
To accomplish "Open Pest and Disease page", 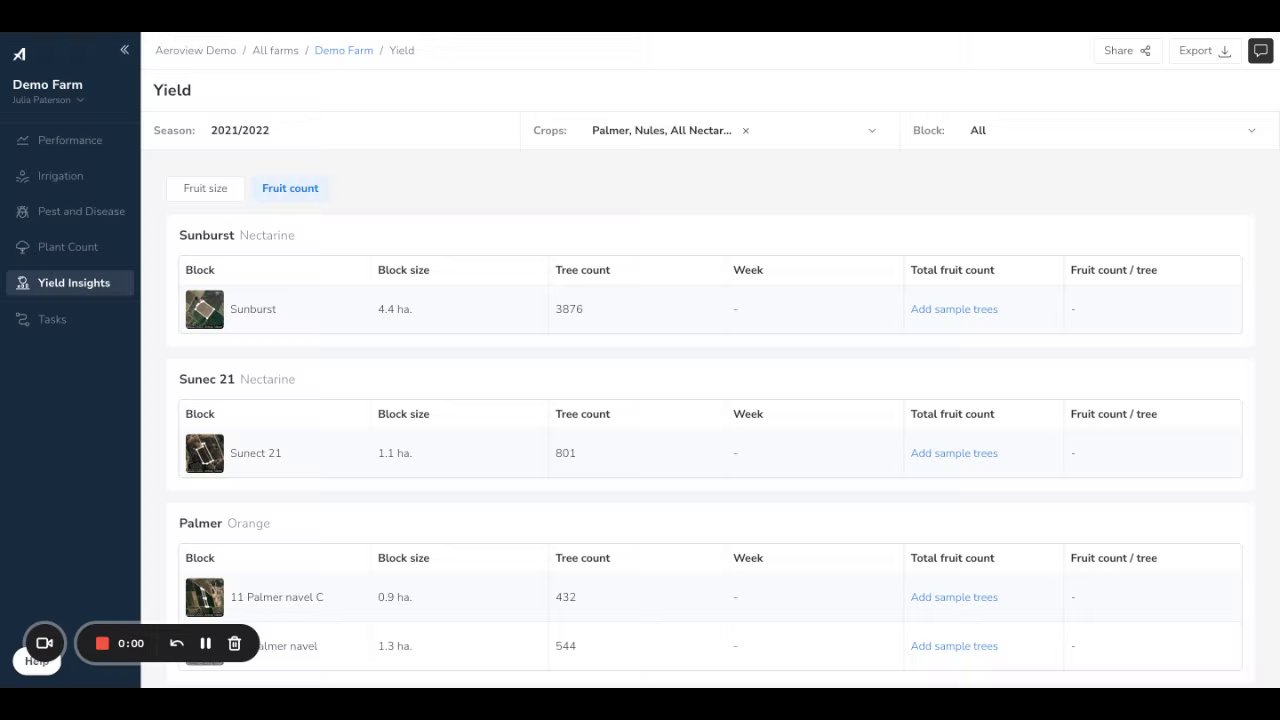I will click(x=70, y=212).
